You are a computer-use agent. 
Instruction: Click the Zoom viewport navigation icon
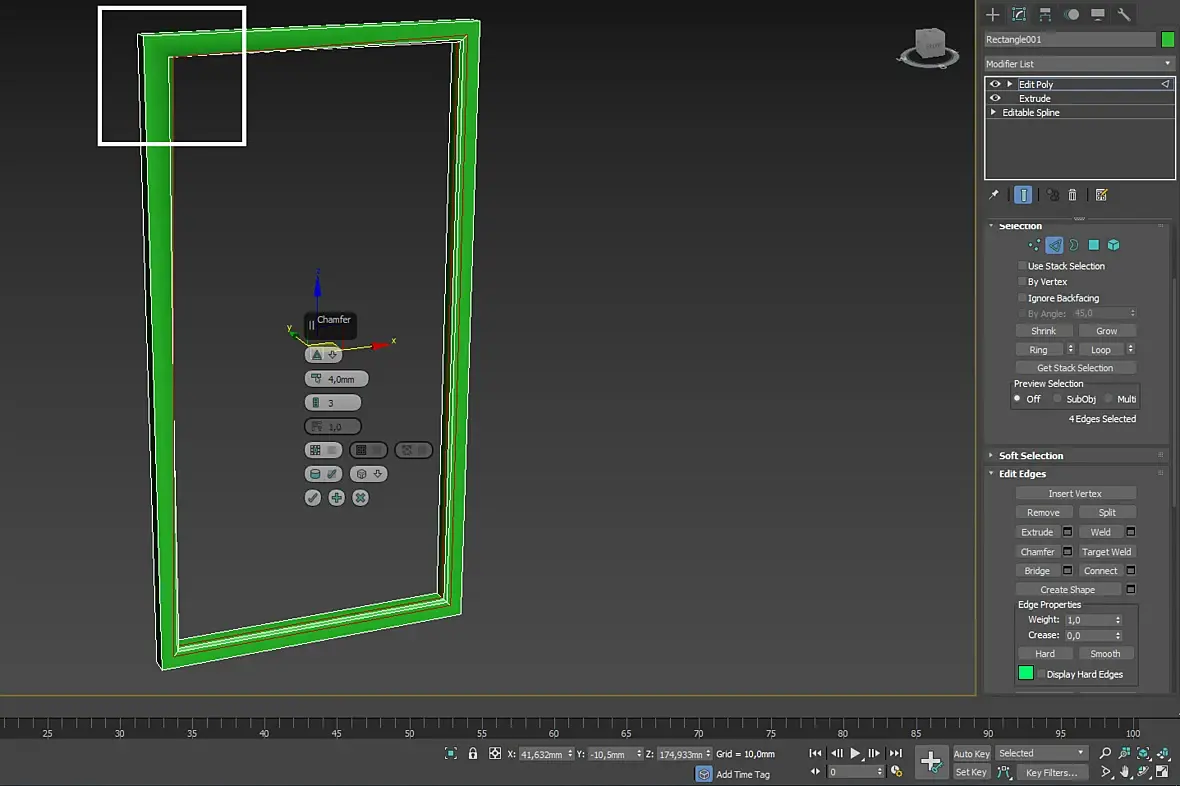point(1105,753)
